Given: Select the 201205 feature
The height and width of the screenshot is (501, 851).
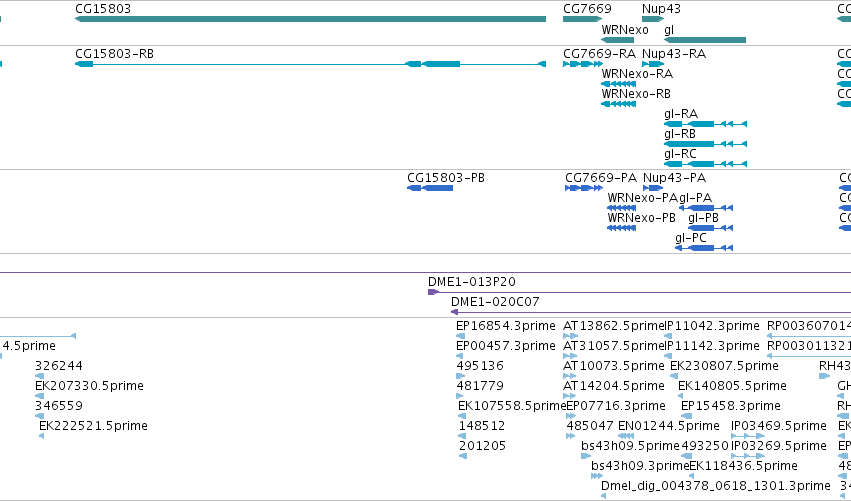Looking at the screenshot, I should [463, 456].
